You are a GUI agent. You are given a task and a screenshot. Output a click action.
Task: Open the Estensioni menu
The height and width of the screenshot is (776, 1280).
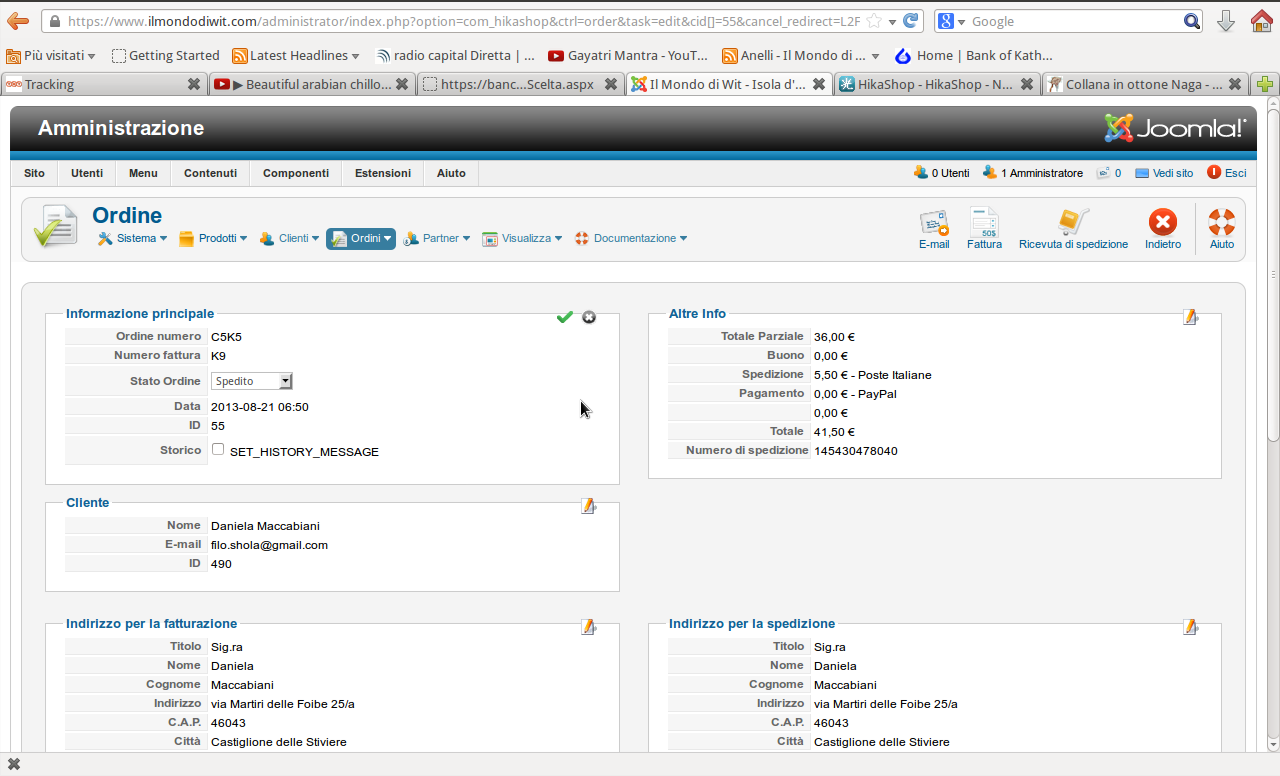[x=383, y=173]
